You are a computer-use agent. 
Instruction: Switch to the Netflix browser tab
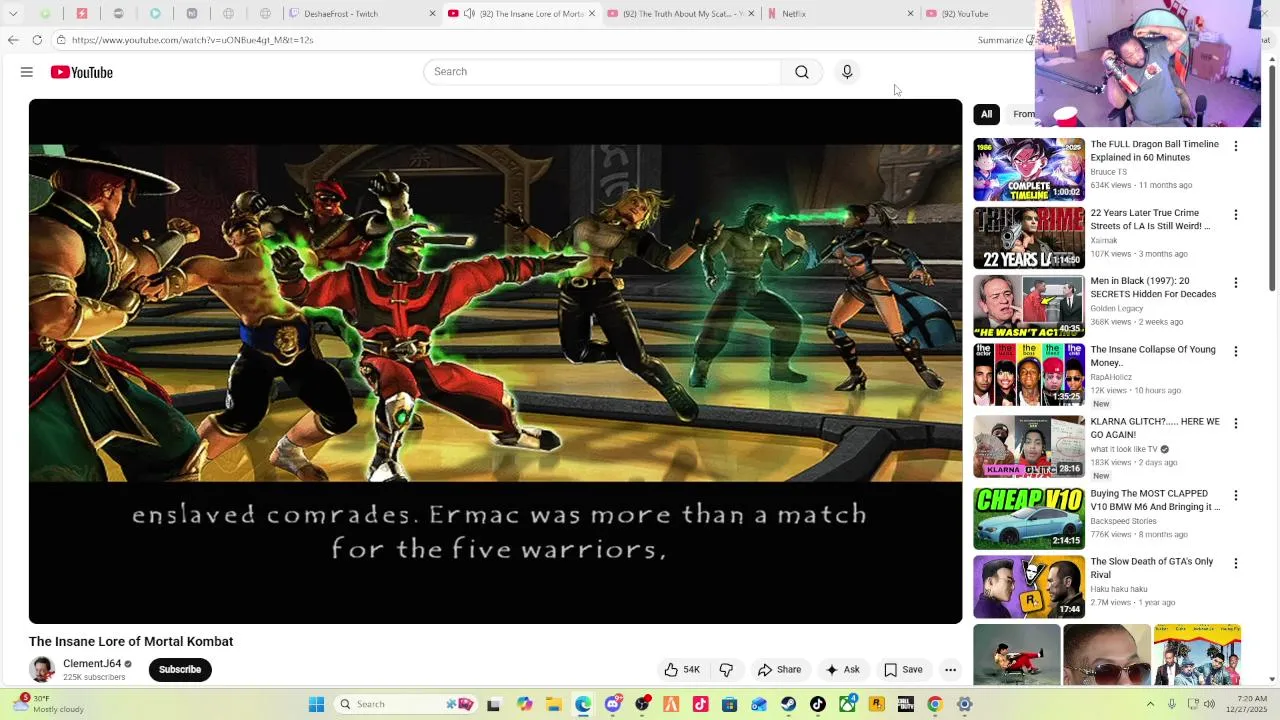838,14
